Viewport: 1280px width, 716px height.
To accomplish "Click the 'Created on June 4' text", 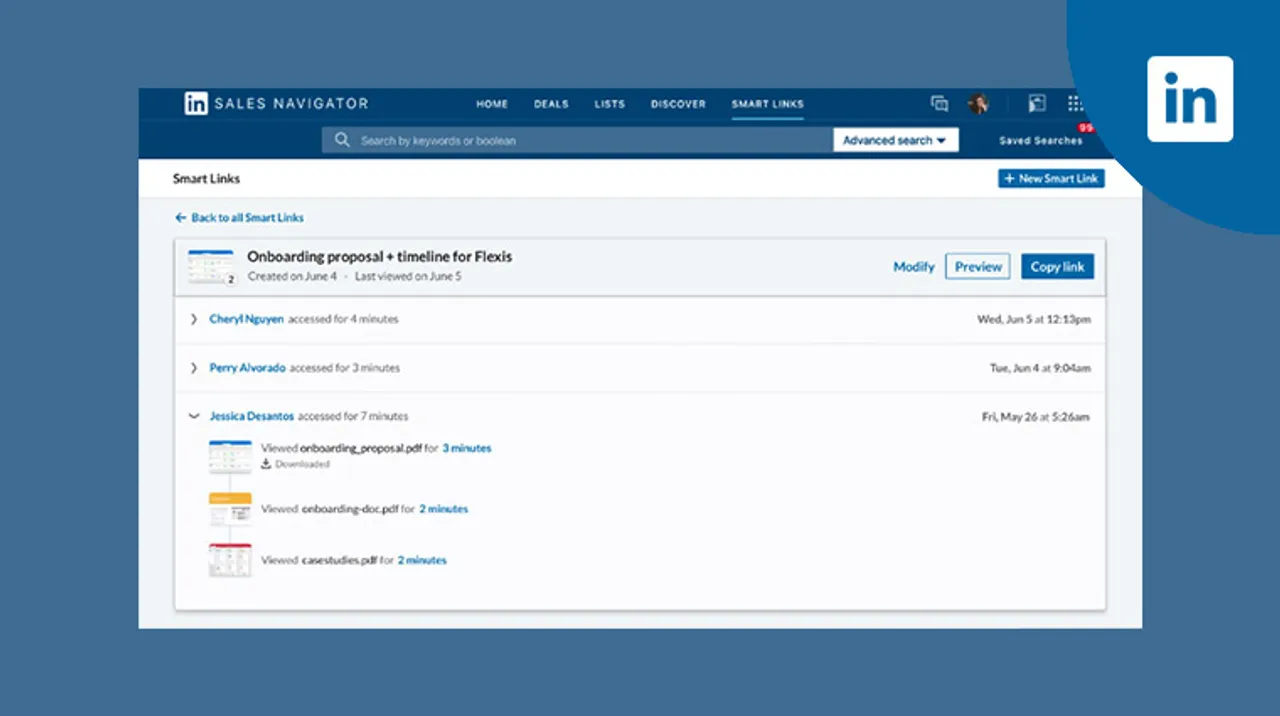I will 292,276.
